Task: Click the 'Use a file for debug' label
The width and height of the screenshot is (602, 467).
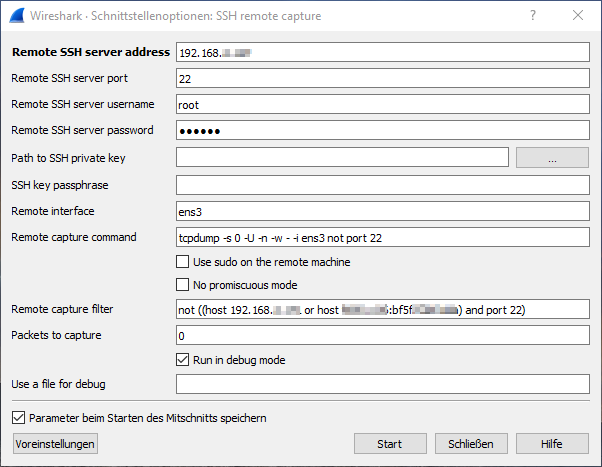Action: (58, 384)
